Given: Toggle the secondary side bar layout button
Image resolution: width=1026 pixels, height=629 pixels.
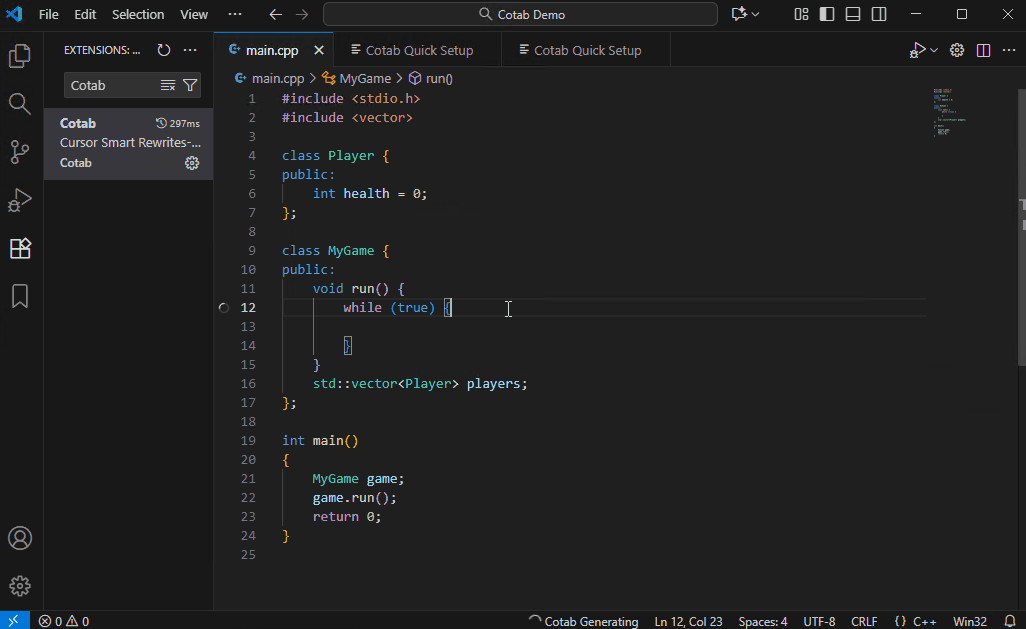Looking at the screenshot, I should pyautogui.click(x=878, y=14).
